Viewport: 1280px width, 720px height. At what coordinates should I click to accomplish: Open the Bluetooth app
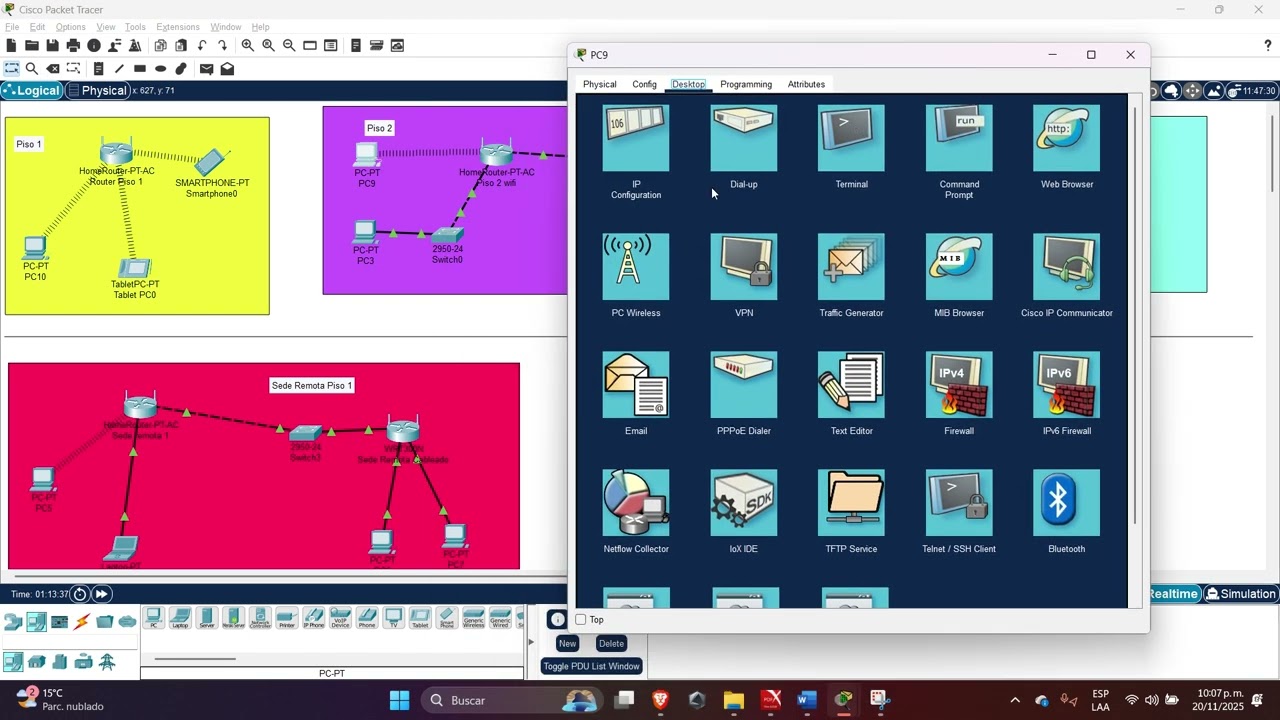[1067, 503]
